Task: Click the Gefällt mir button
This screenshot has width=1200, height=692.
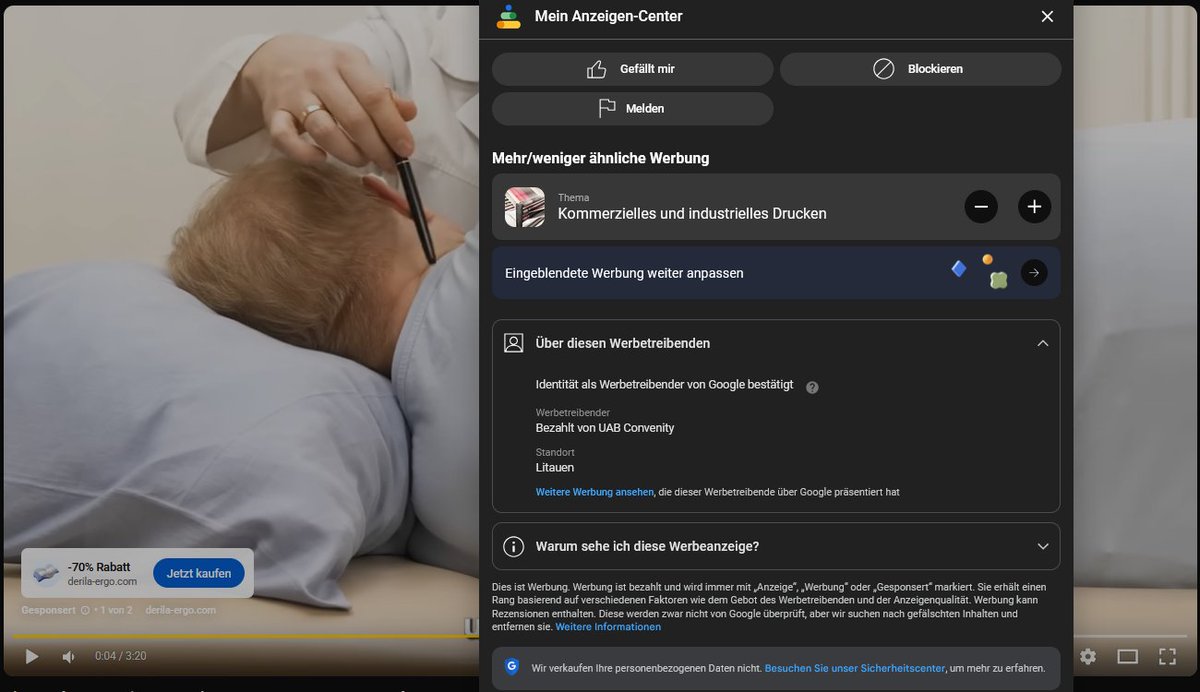Action: 632,69
